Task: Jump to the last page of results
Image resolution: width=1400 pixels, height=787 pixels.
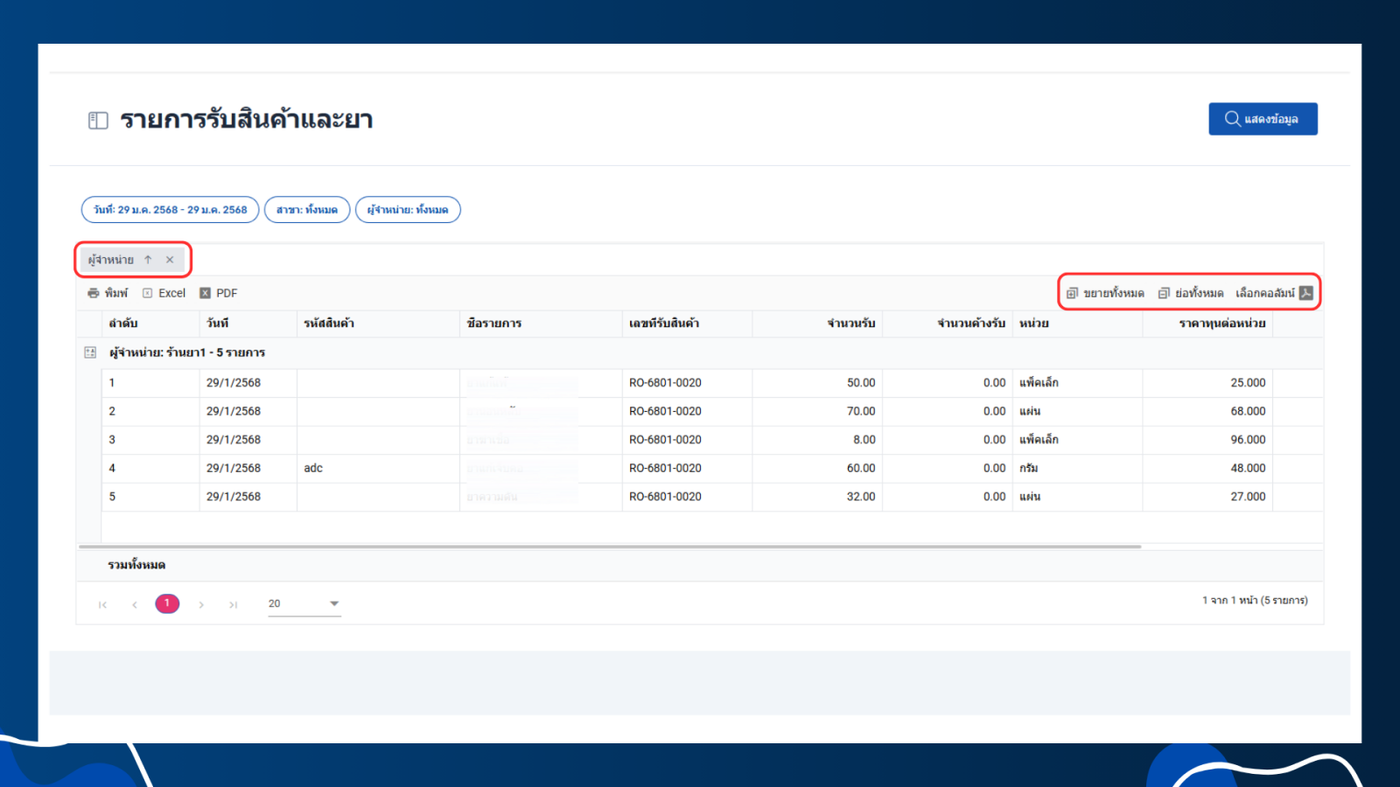Action: coord(233,604)
